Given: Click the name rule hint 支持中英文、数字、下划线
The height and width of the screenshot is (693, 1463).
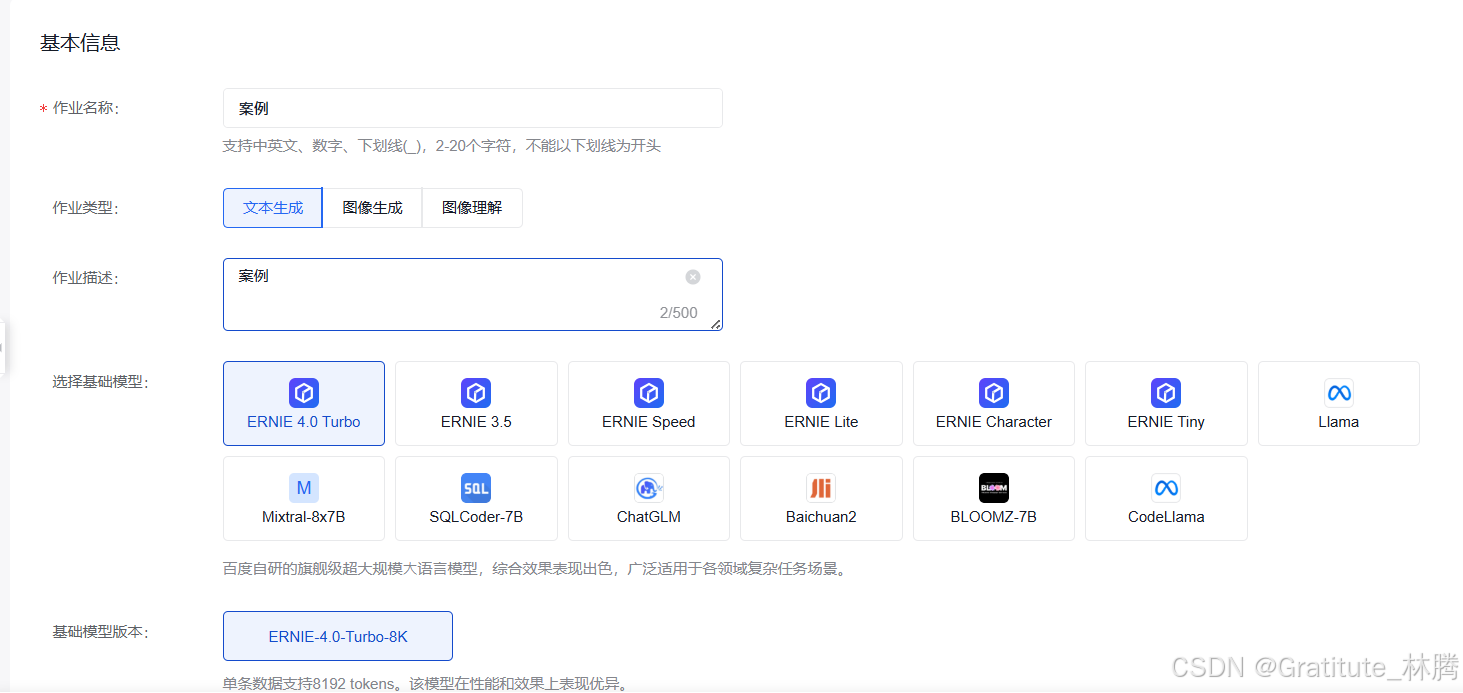Looking at the screenshot, I should click(442, 146).
